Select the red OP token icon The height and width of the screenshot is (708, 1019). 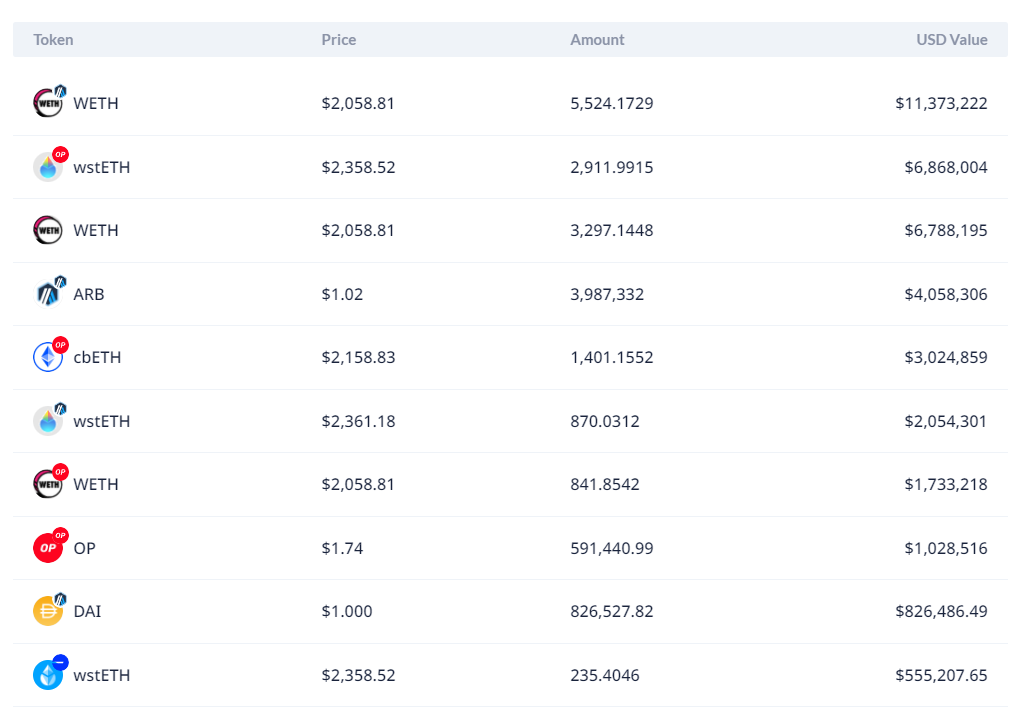(48, 548)
